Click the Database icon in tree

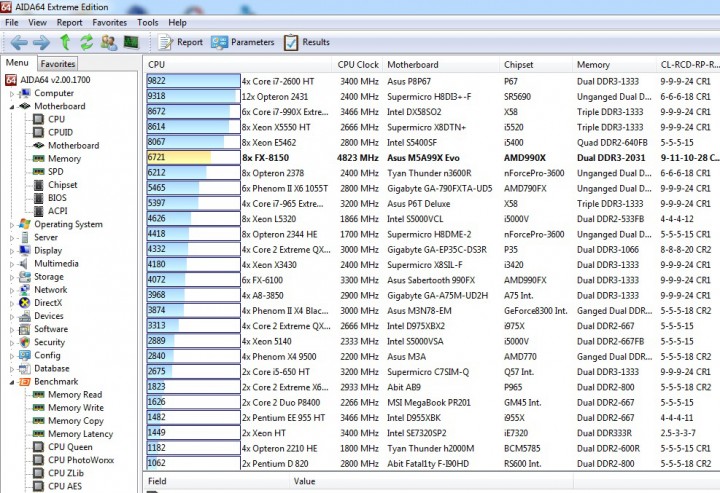pos(24,369)
